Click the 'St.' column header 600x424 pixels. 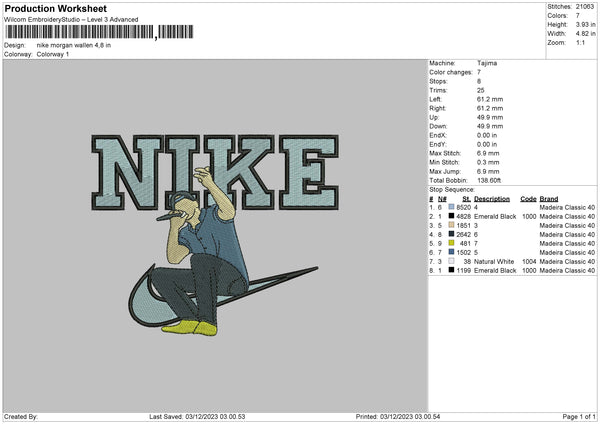[x=466, y=199]
